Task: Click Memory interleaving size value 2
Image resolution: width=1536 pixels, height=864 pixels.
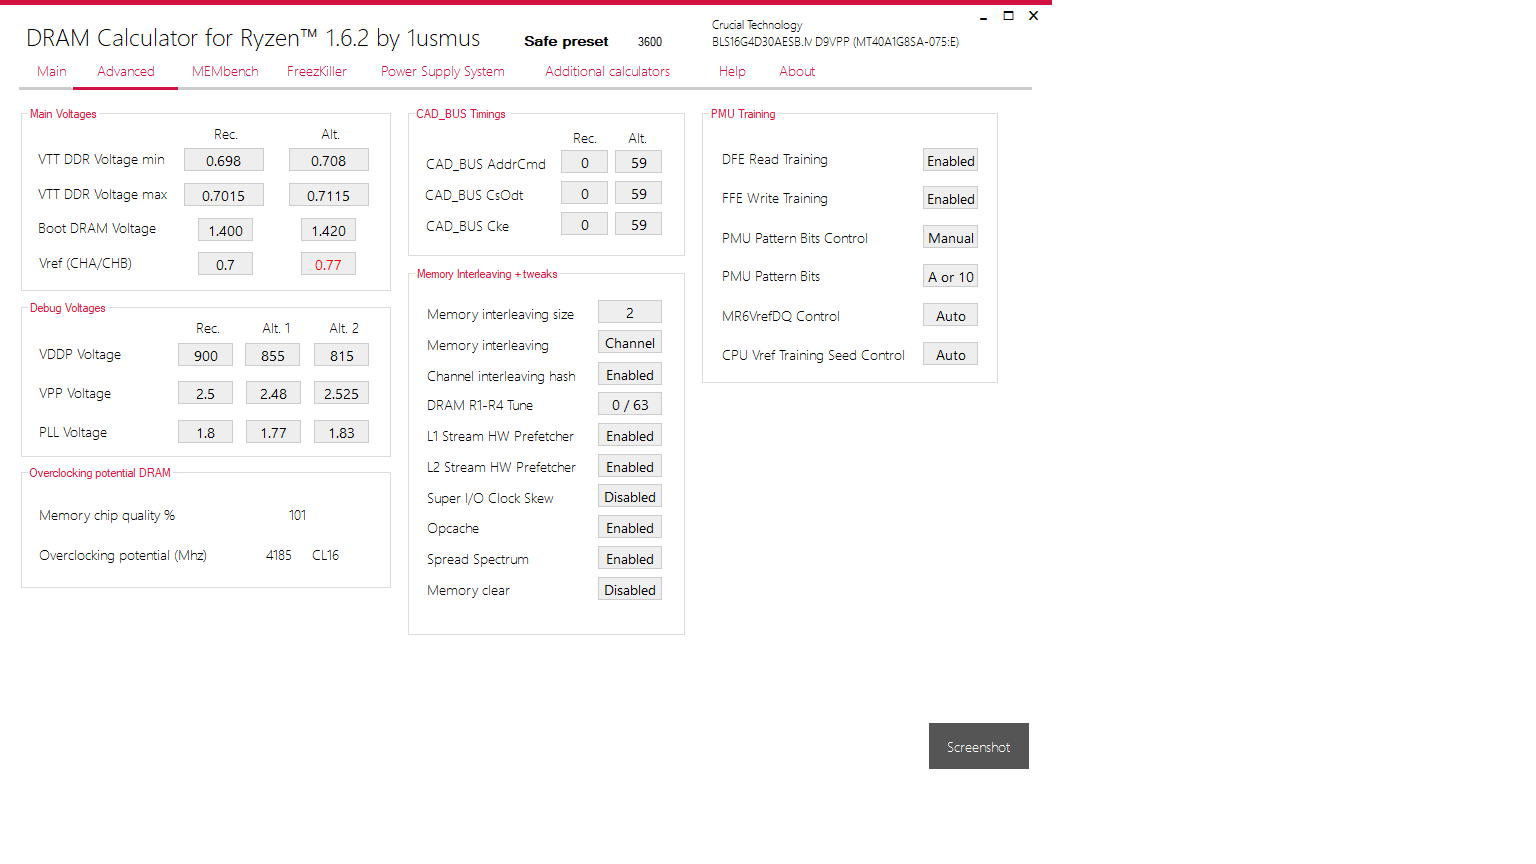Action: (630, 312)
